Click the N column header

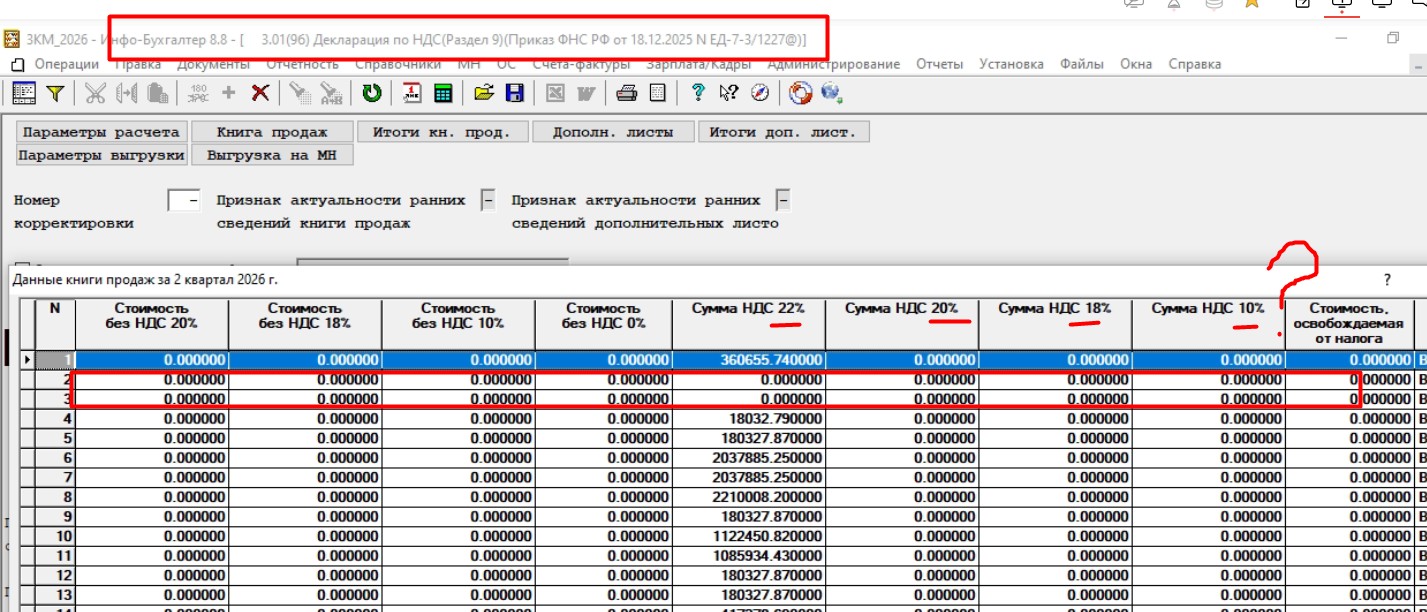pyautogui.click(x=55, y=324)
